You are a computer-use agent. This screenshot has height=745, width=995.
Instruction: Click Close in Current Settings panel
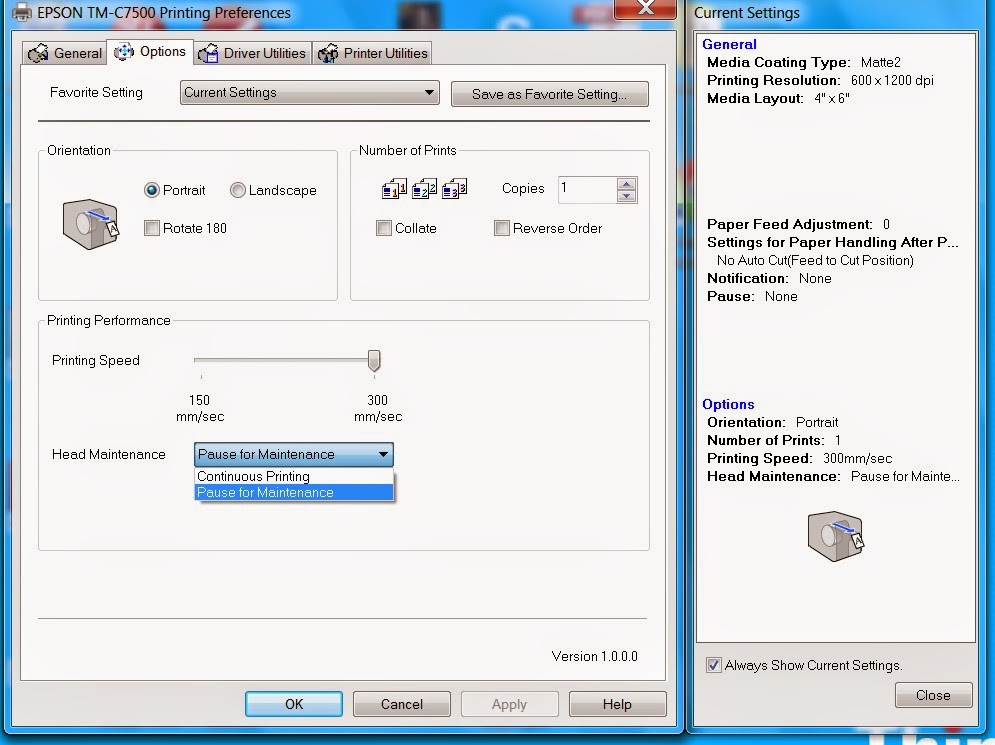point(933,695)
